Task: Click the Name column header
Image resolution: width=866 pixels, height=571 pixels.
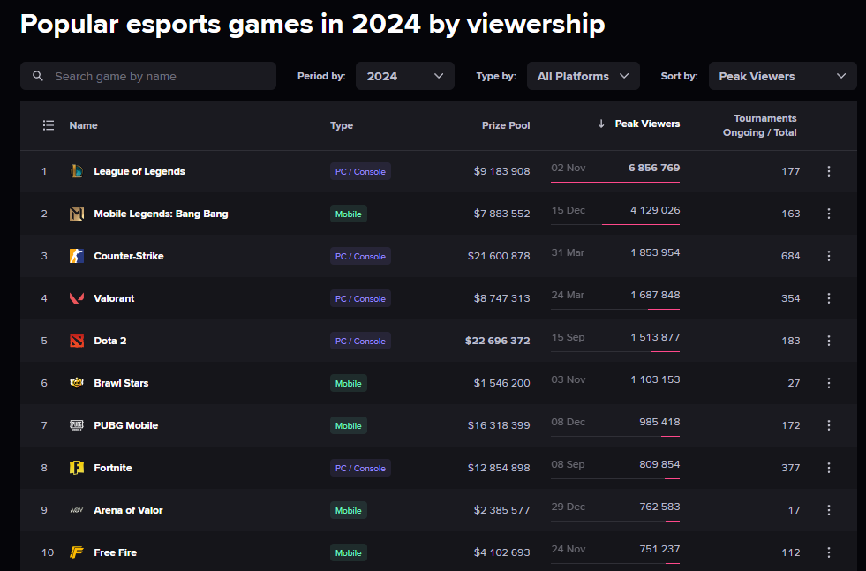Action: coord(83,125)
